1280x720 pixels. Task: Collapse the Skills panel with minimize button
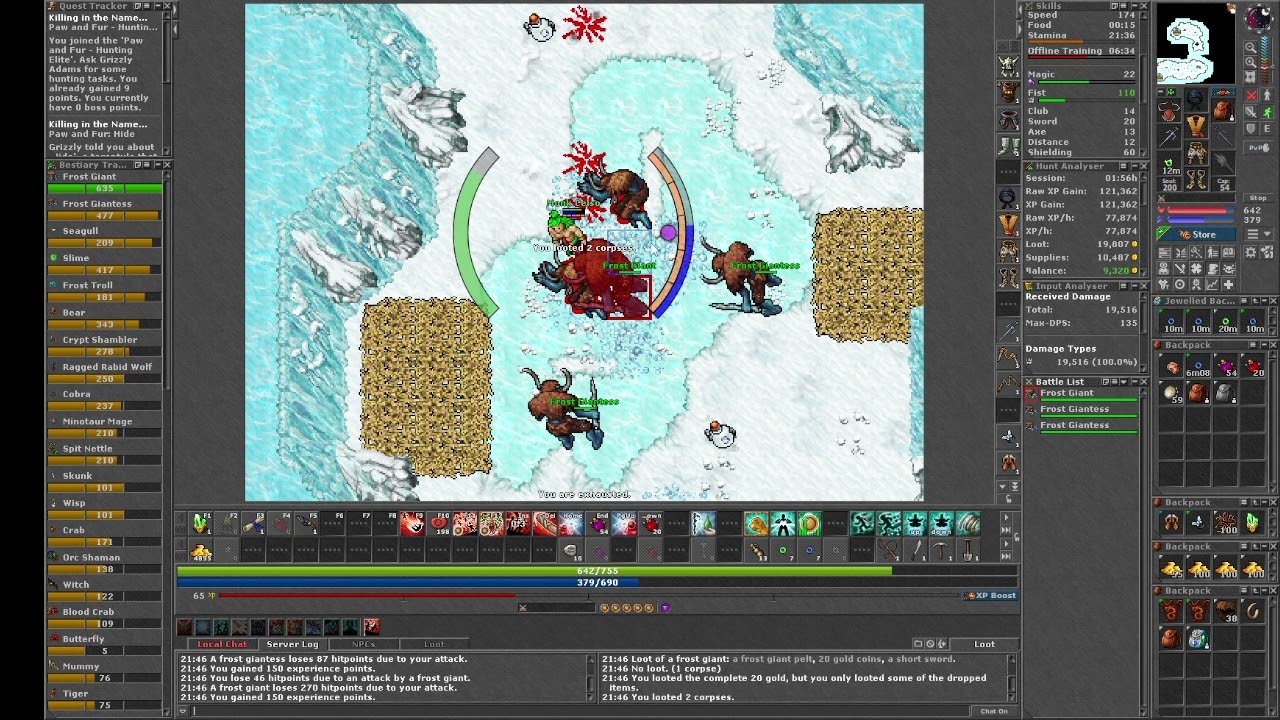click(x=1134, y=5)
